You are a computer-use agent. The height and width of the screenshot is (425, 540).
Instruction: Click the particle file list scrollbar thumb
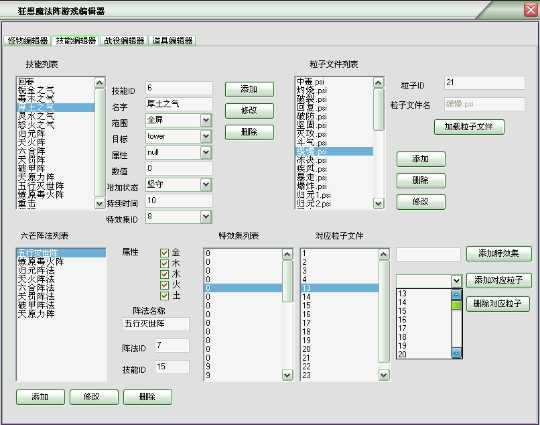378,109
